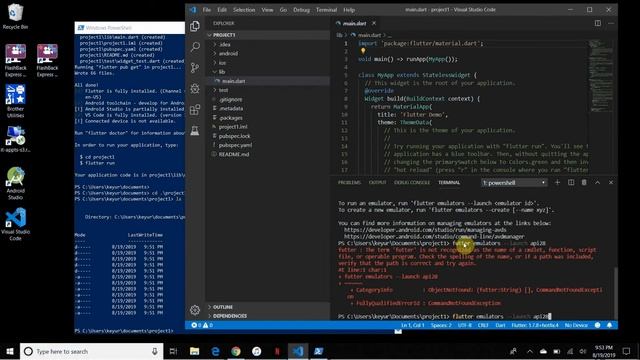Switch to PowerShell from the taskbar
This screenshot has height=360, width=640.
click(x=318, y=351)
